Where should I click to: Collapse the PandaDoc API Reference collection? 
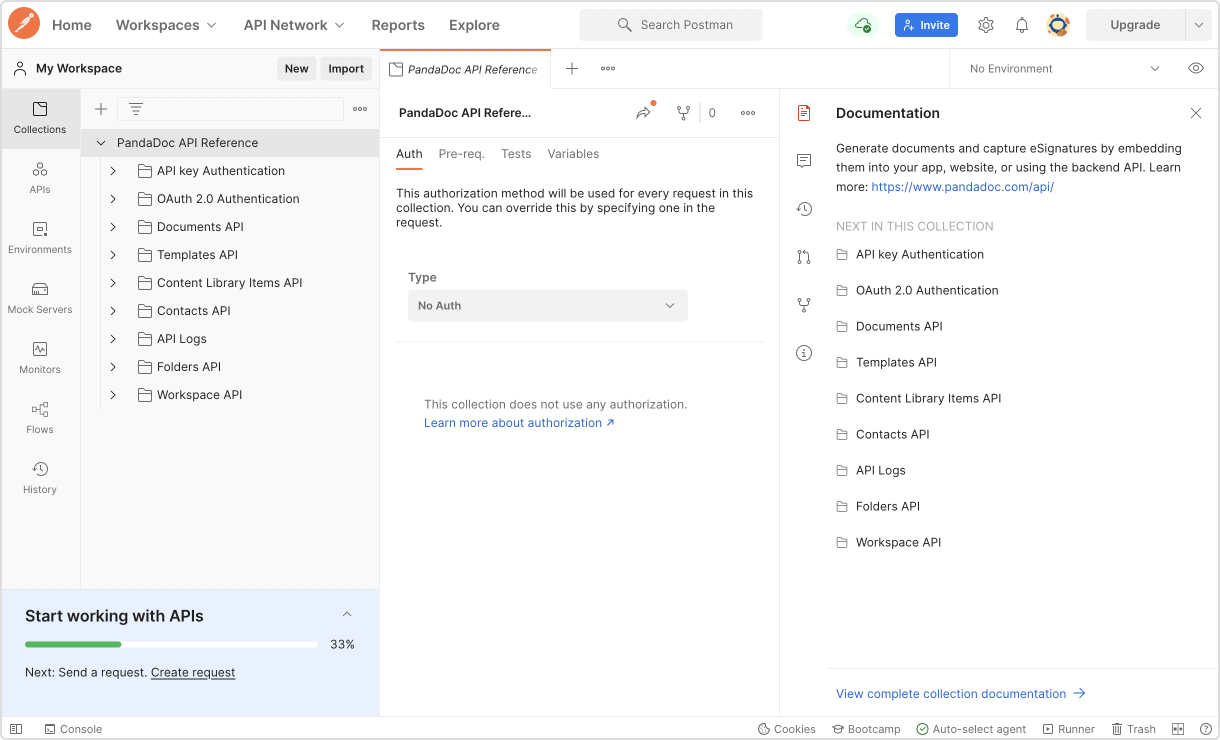(101, 143)
